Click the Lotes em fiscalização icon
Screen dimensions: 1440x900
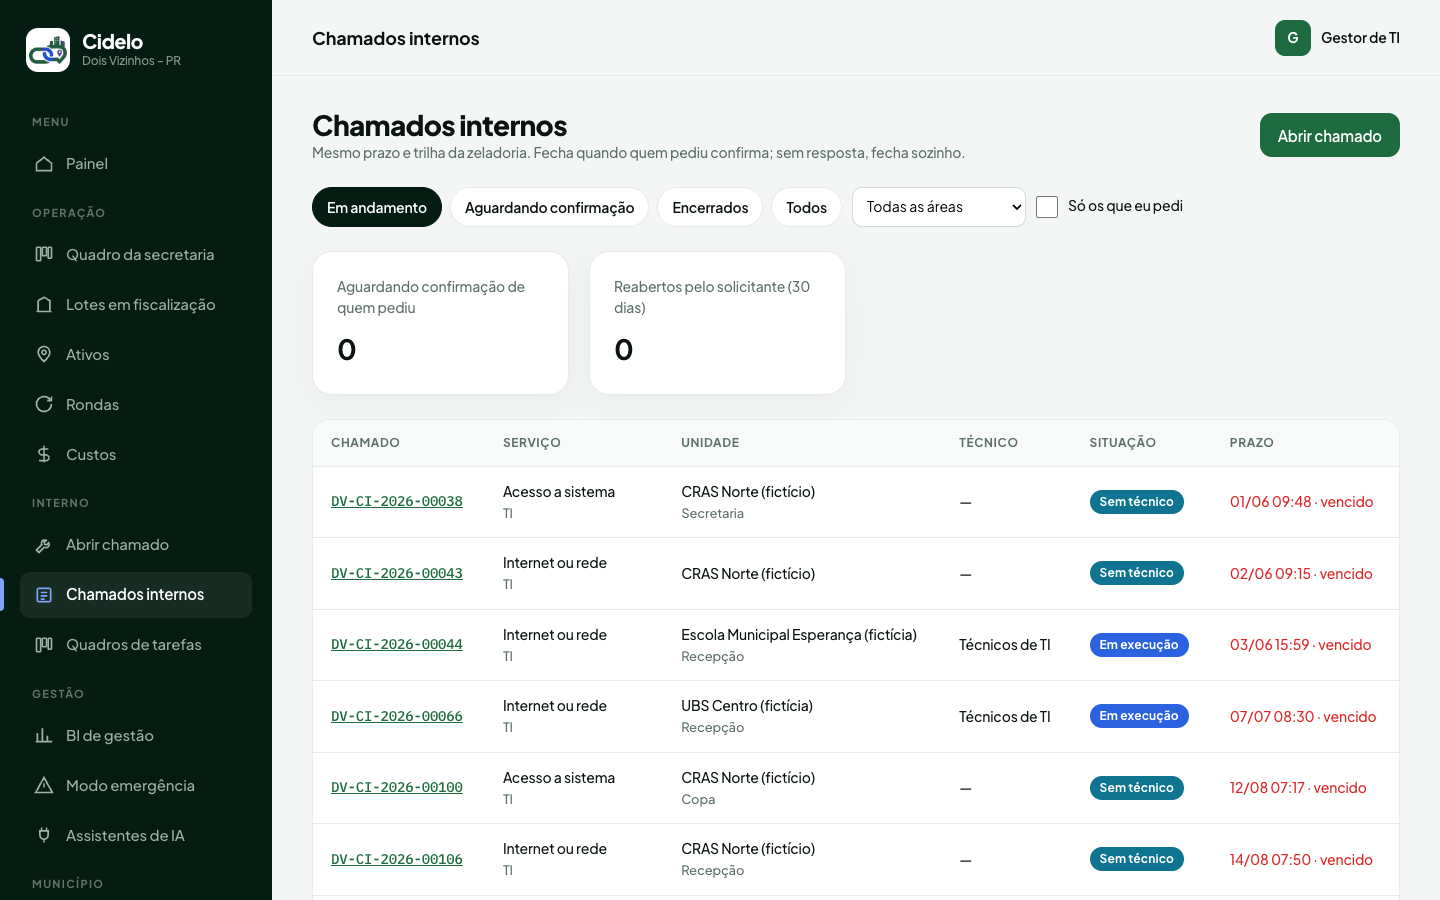tap(44, 305)
